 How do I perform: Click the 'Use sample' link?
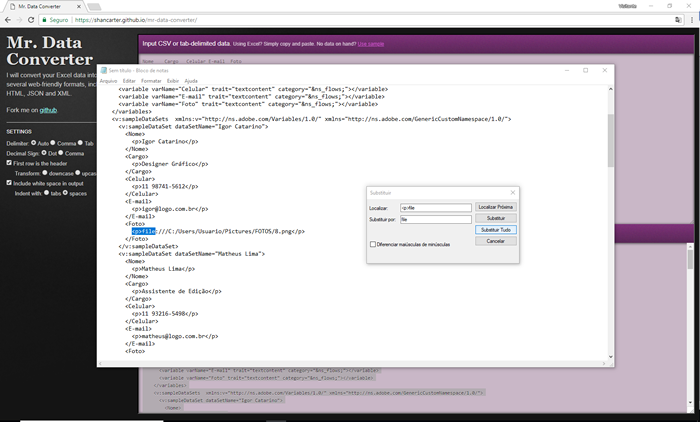tap(371, 44)
